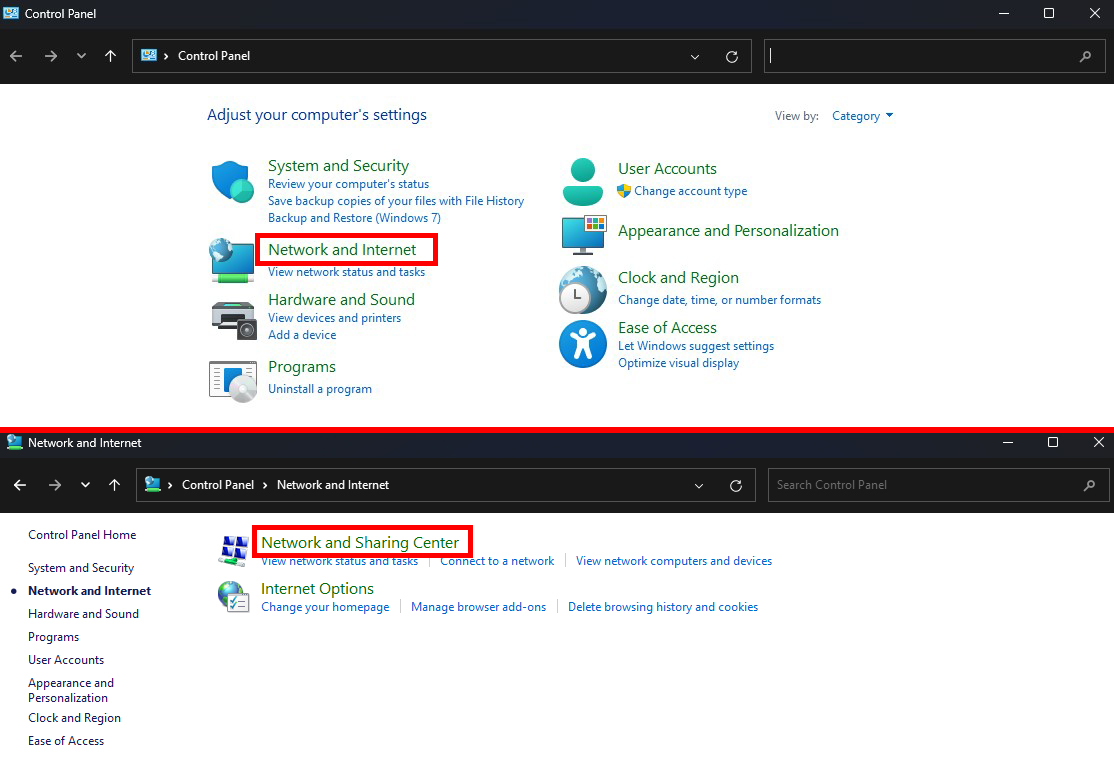
Task: Open the View by Category dropdown
Action: click(862, 116)
